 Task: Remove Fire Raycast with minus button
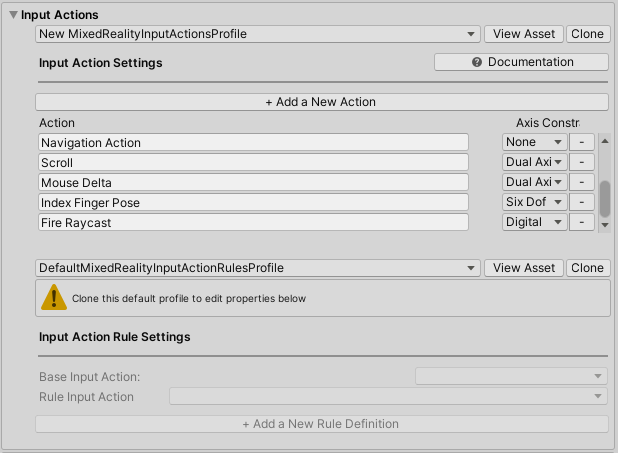click(x=582, y=222)
